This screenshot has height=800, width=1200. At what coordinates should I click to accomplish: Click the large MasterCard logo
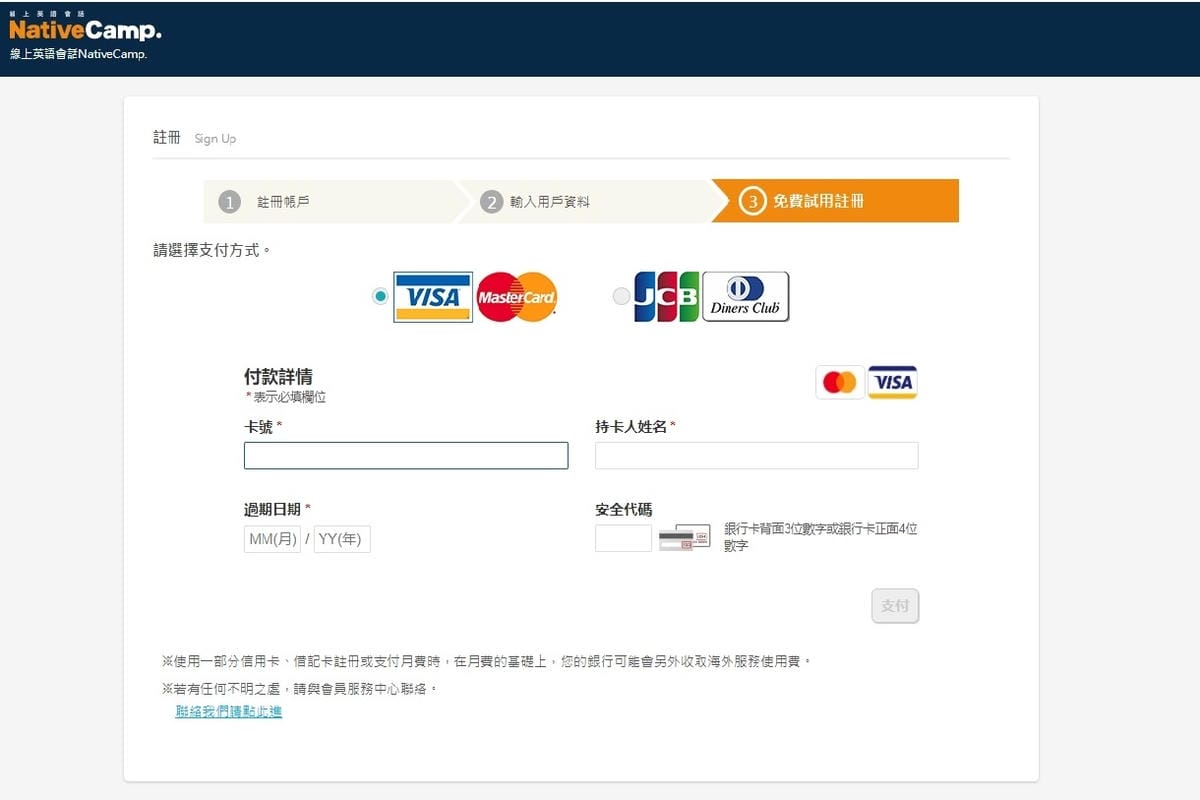point(516,297)
